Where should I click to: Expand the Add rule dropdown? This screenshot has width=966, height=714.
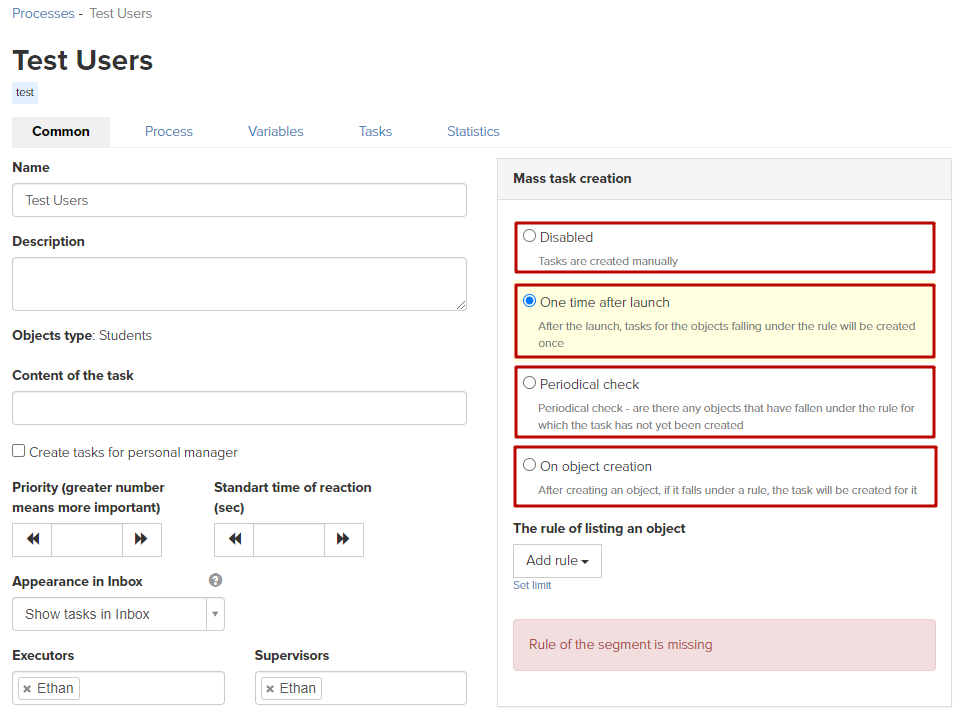(557, 561)
